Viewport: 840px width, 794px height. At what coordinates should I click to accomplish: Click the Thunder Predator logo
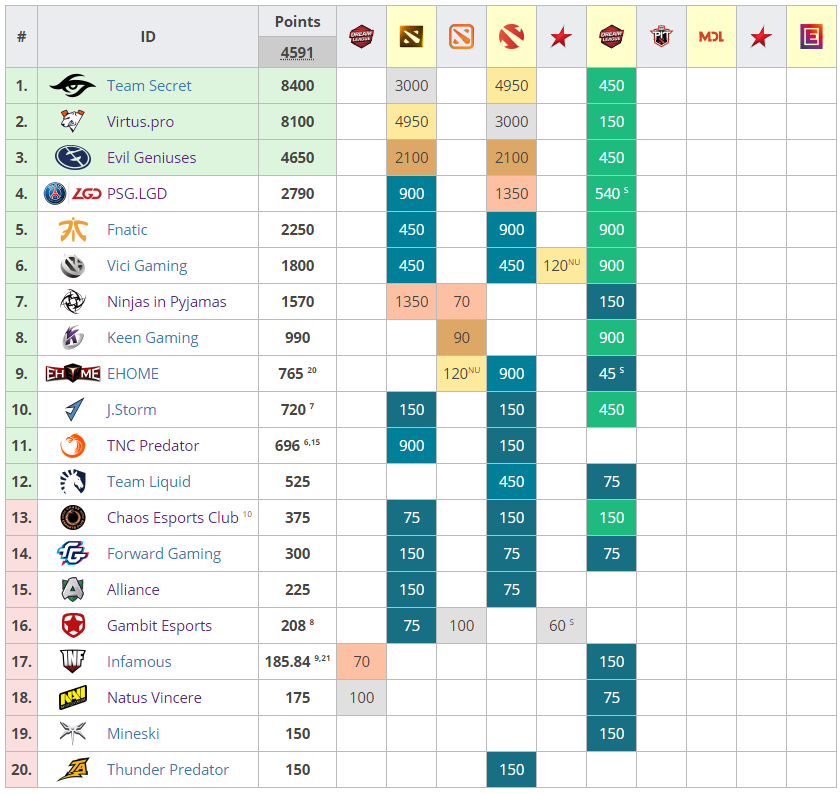[73, 769]
